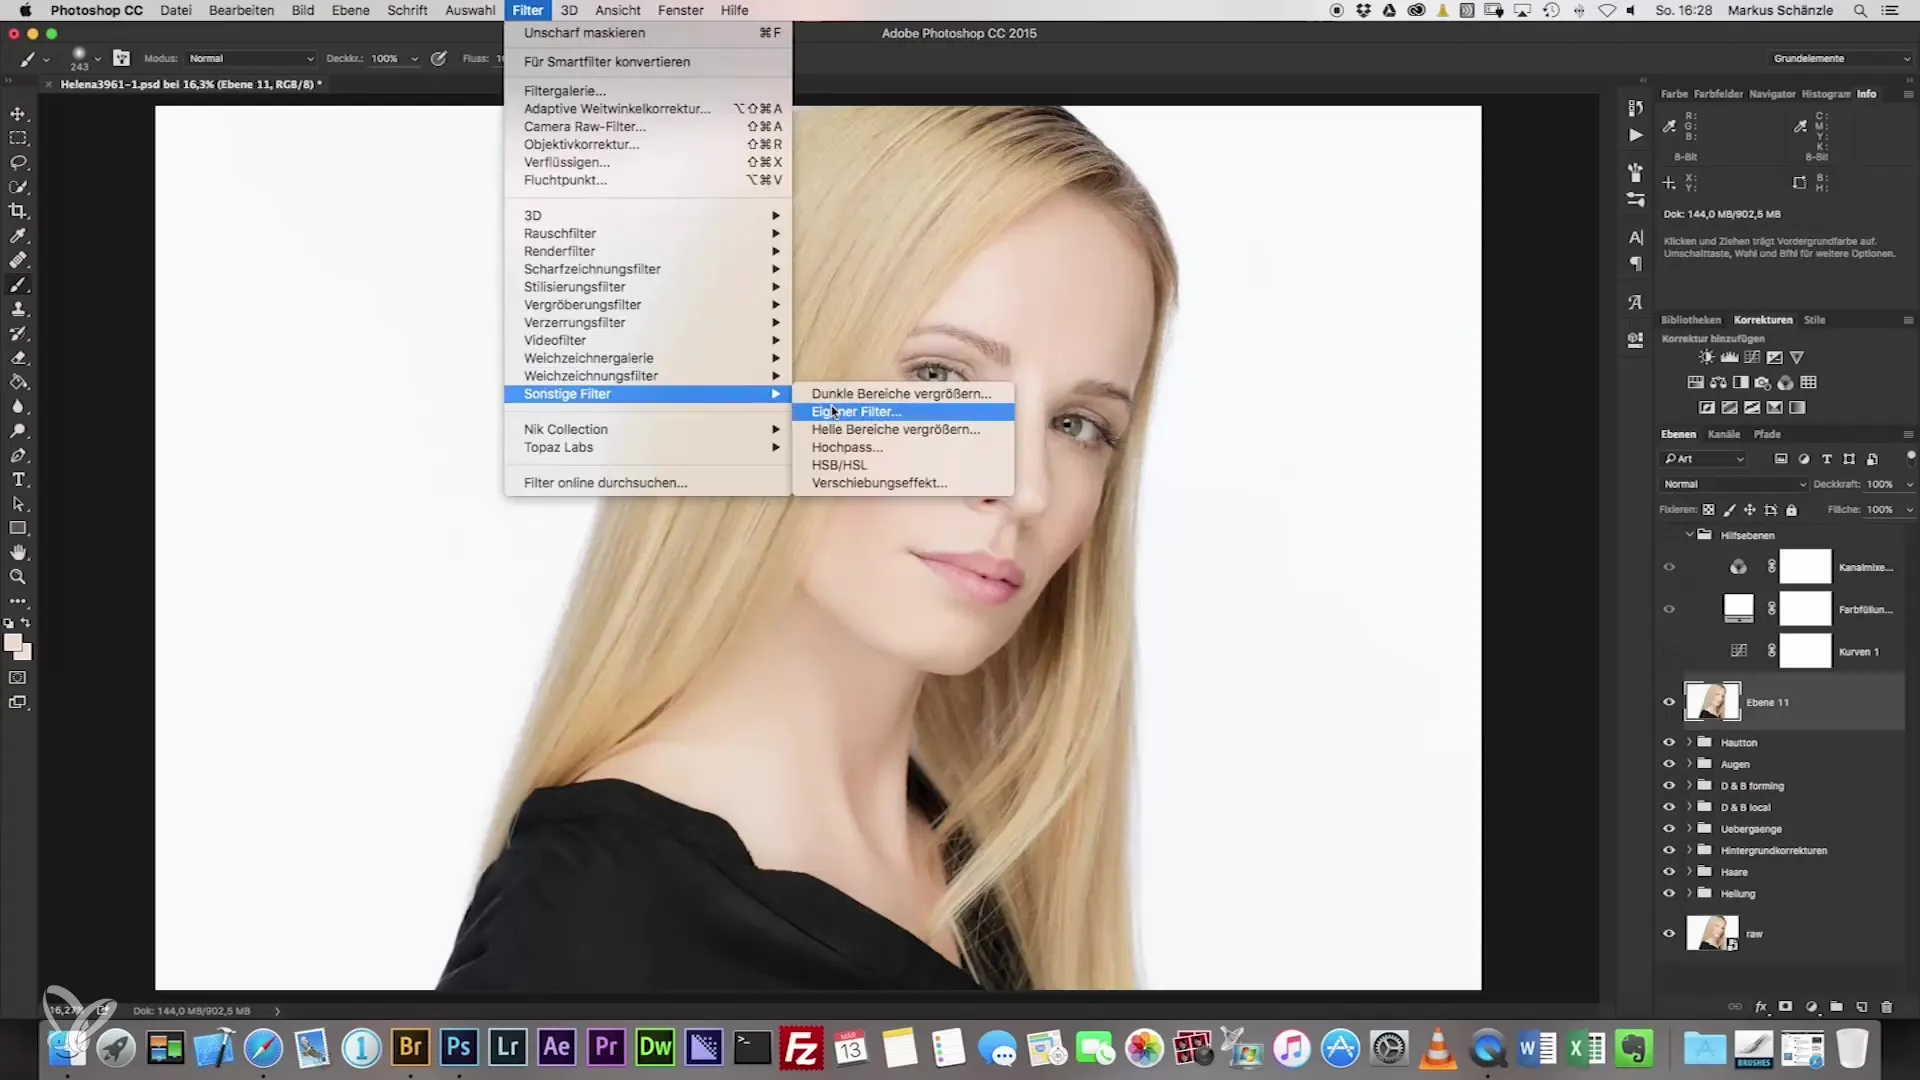Open the Weichzeichnungsfilter submenu
This screenshot has height=1080, width=1920.
[x=590, y=376]
